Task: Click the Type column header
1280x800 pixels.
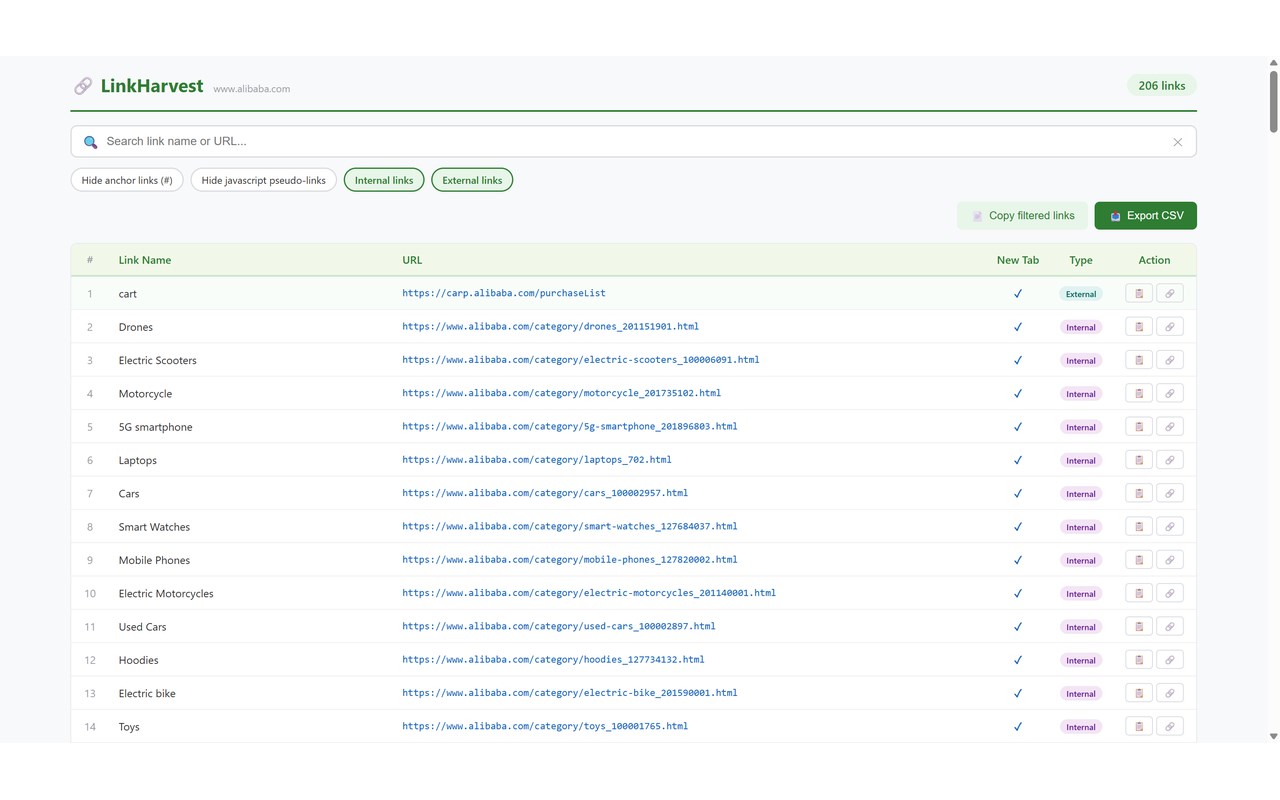Action: [x=1081, y=260]
